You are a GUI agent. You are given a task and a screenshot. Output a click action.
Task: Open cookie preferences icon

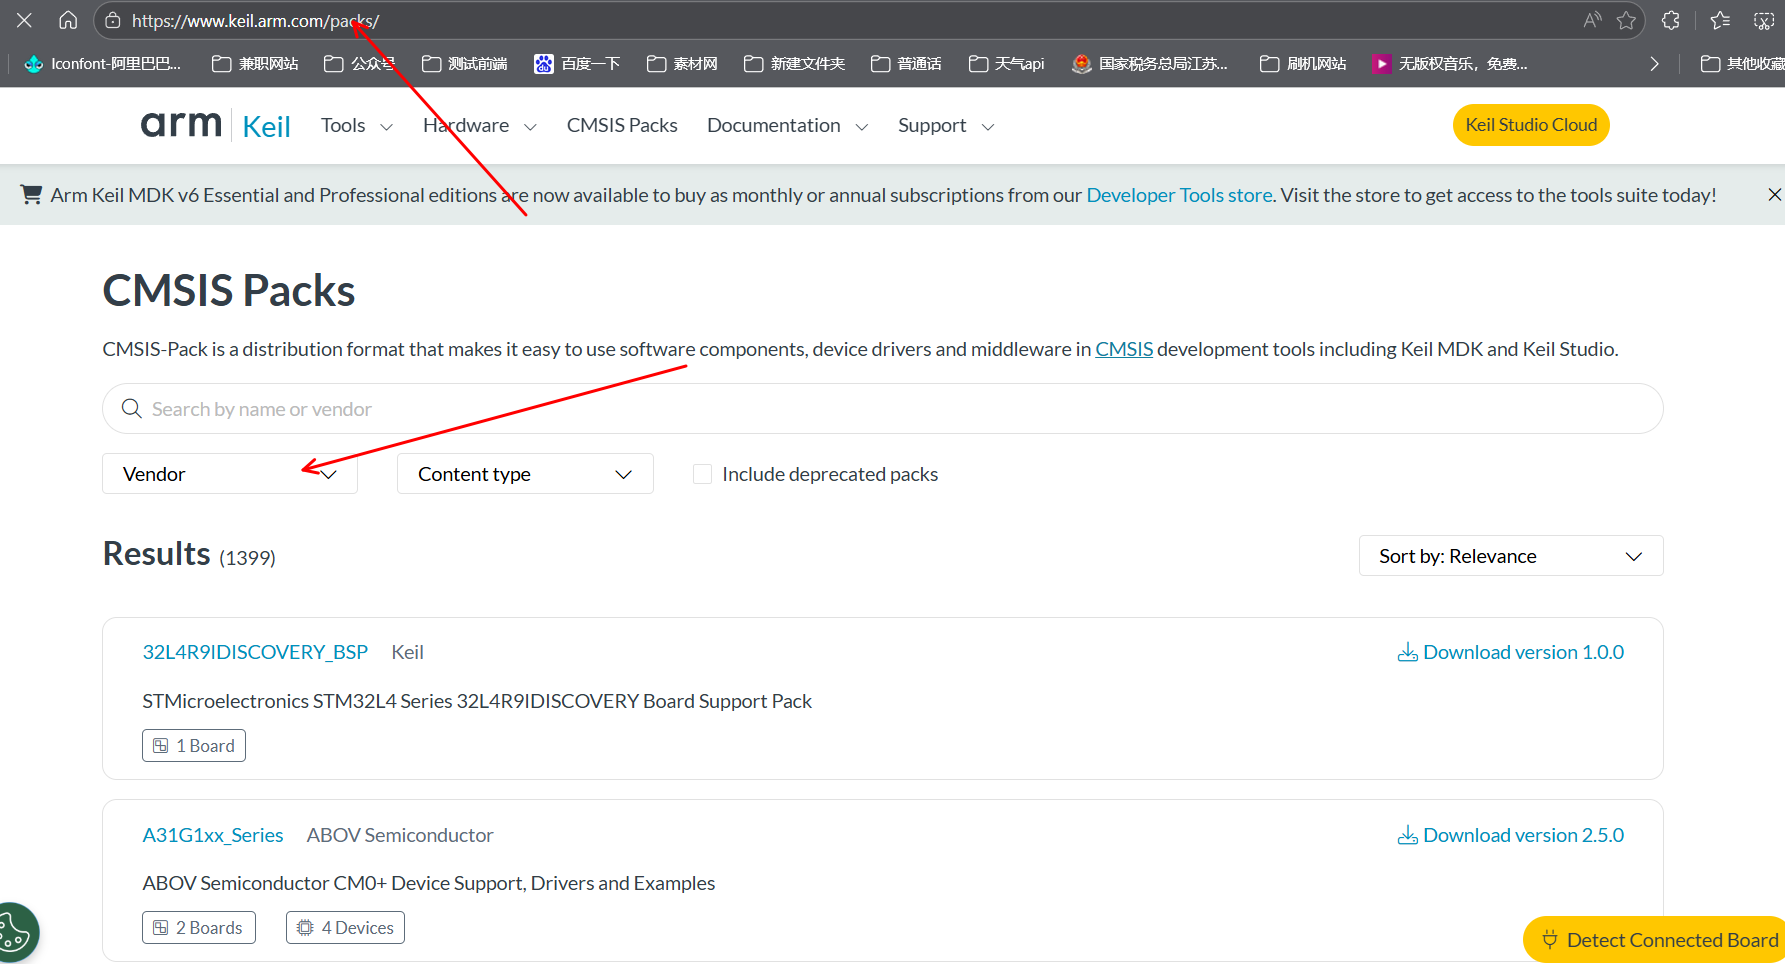pyautogui.click(x=16, y=933)
